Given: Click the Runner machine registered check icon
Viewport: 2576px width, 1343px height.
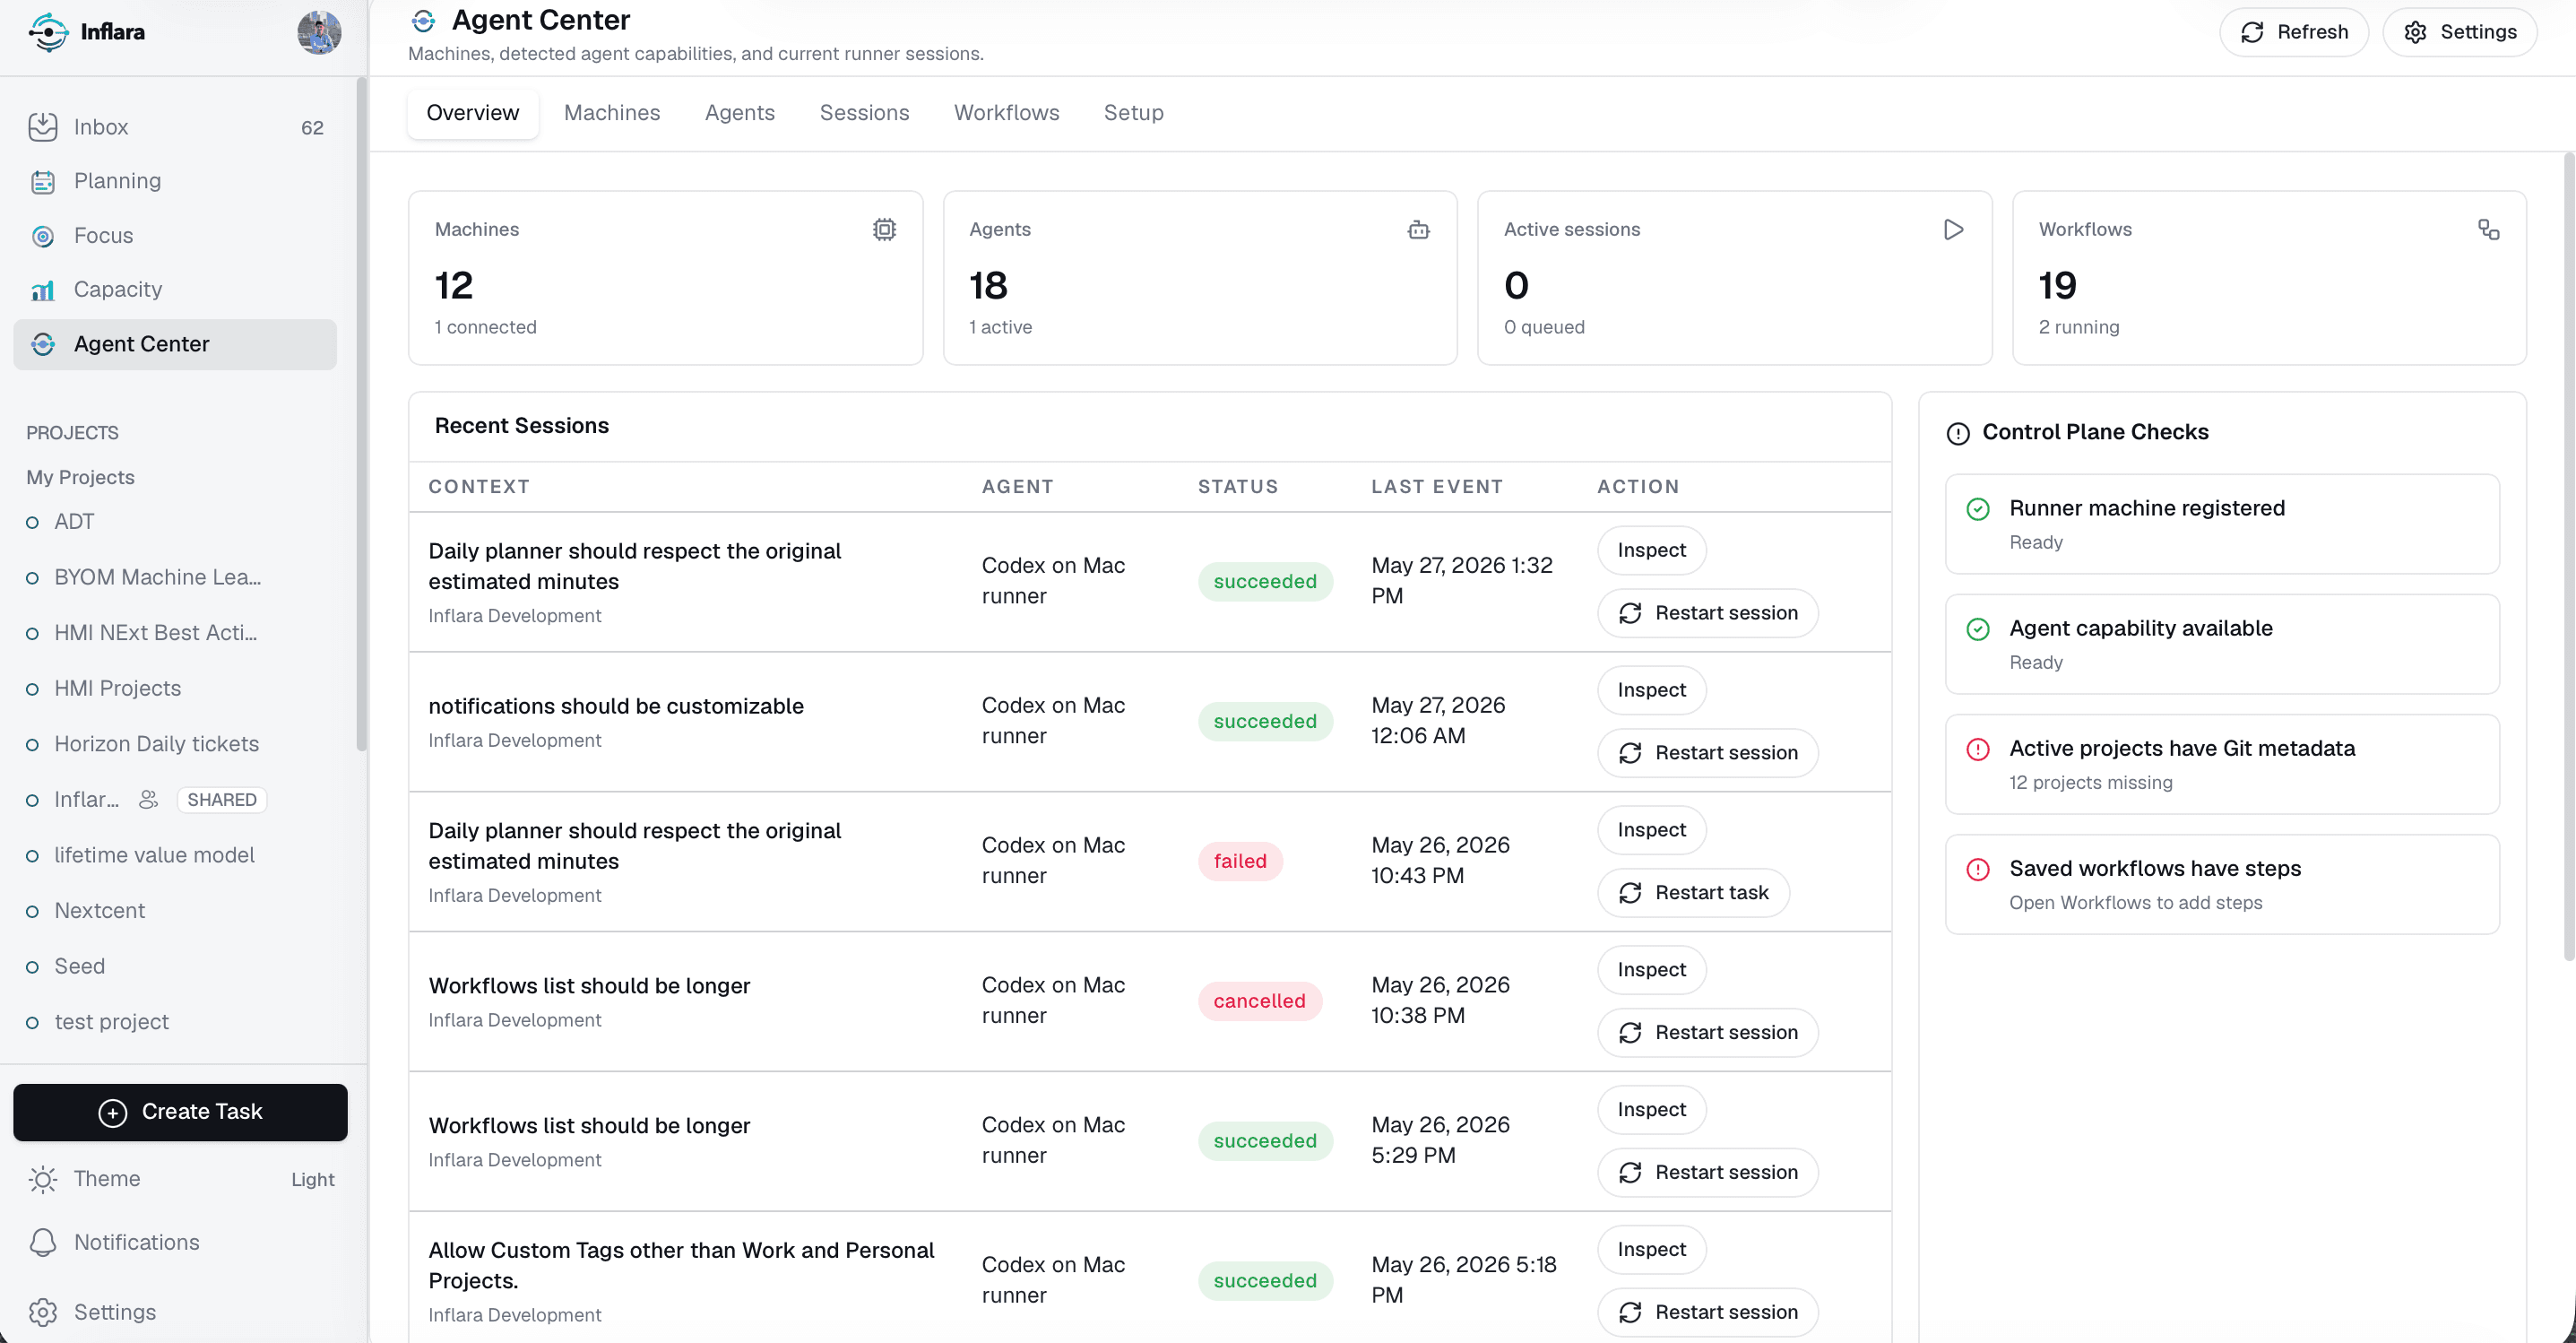Looking at the screenshot, I should coord(1978,509).
